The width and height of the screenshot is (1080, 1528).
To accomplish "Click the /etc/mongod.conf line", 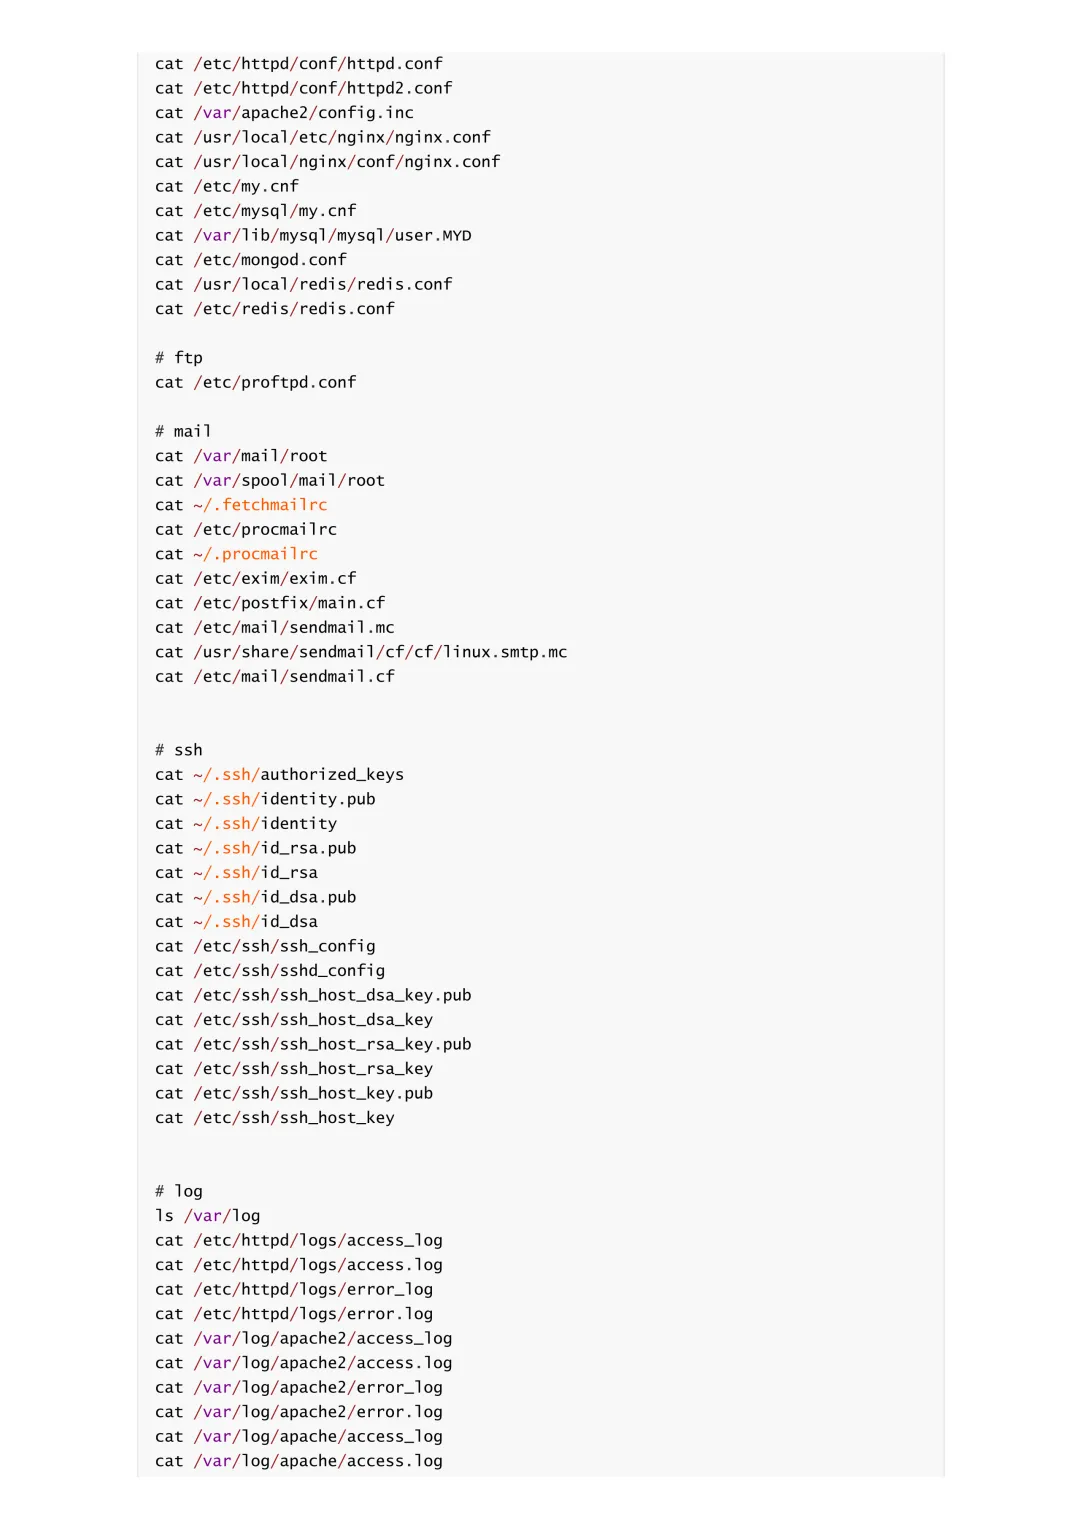I will 251,260.
